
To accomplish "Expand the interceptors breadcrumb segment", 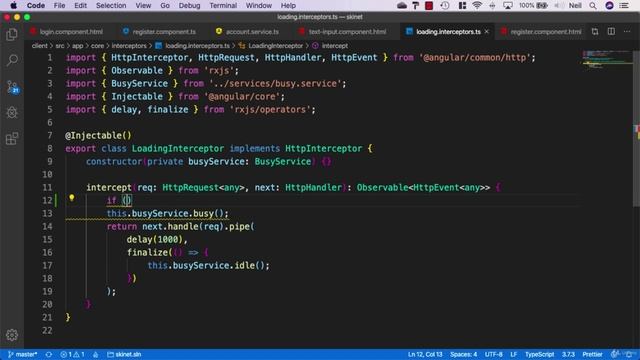I will point(129,46).
